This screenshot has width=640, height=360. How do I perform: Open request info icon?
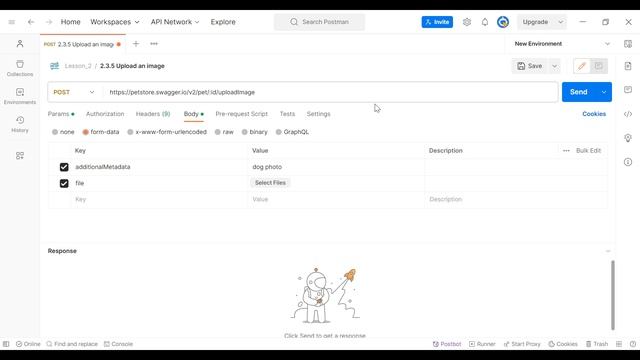628,162
